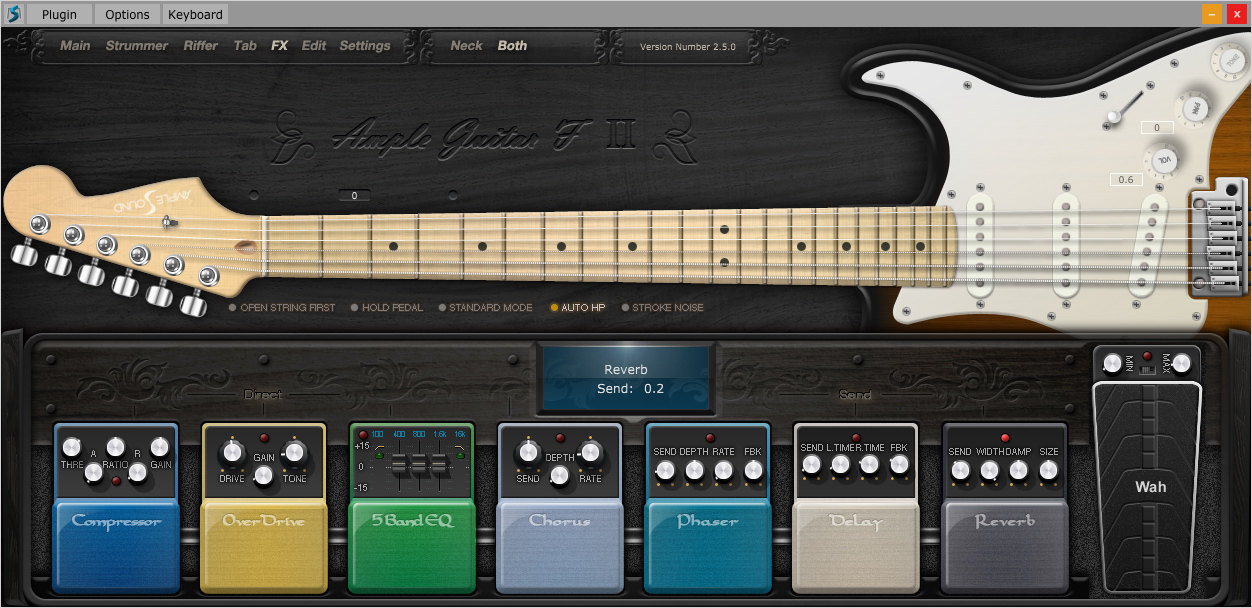The image size is (1252, 608).
Task: Click the Delay FBK knob
Action: click(899, 465)
